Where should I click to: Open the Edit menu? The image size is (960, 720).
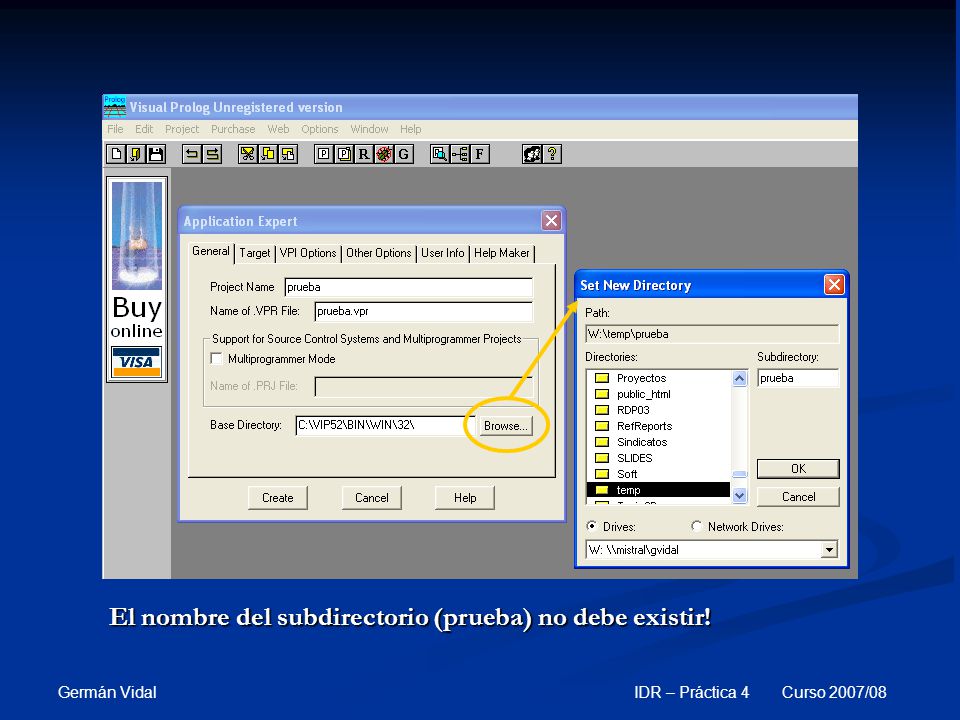tap(144, 129)
